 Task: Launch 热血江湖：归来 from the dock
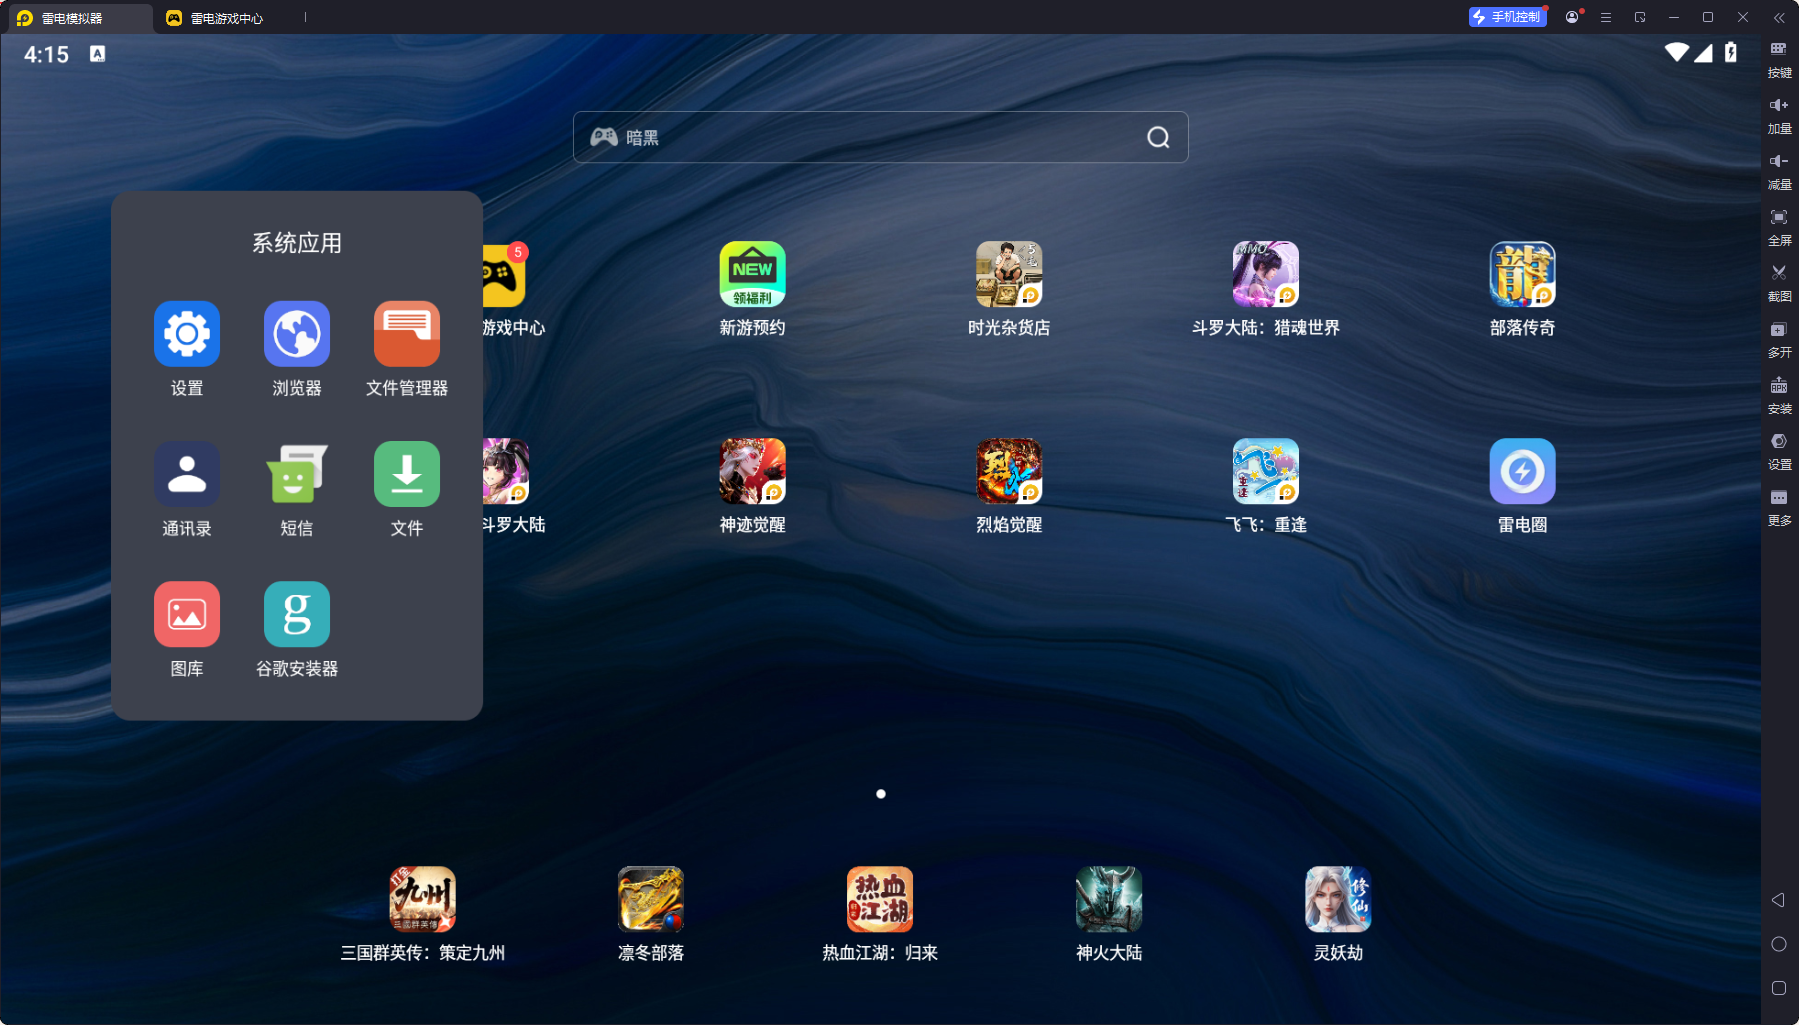tap(880, 899)
